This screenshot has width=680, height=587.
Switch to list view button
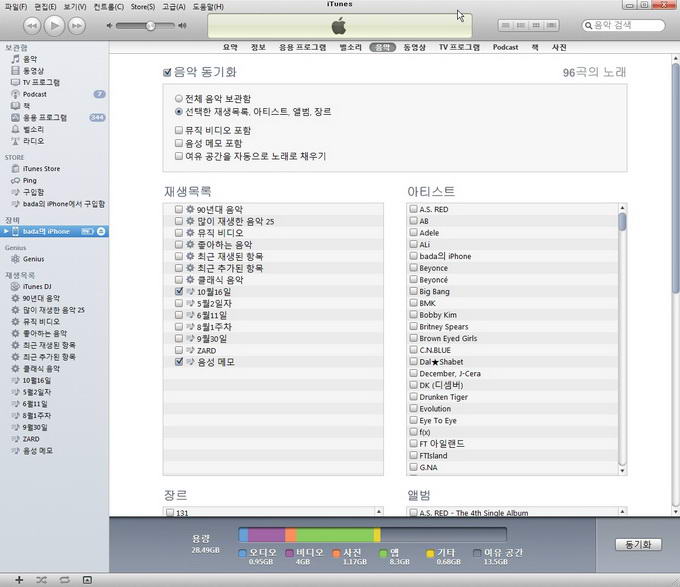505,26
